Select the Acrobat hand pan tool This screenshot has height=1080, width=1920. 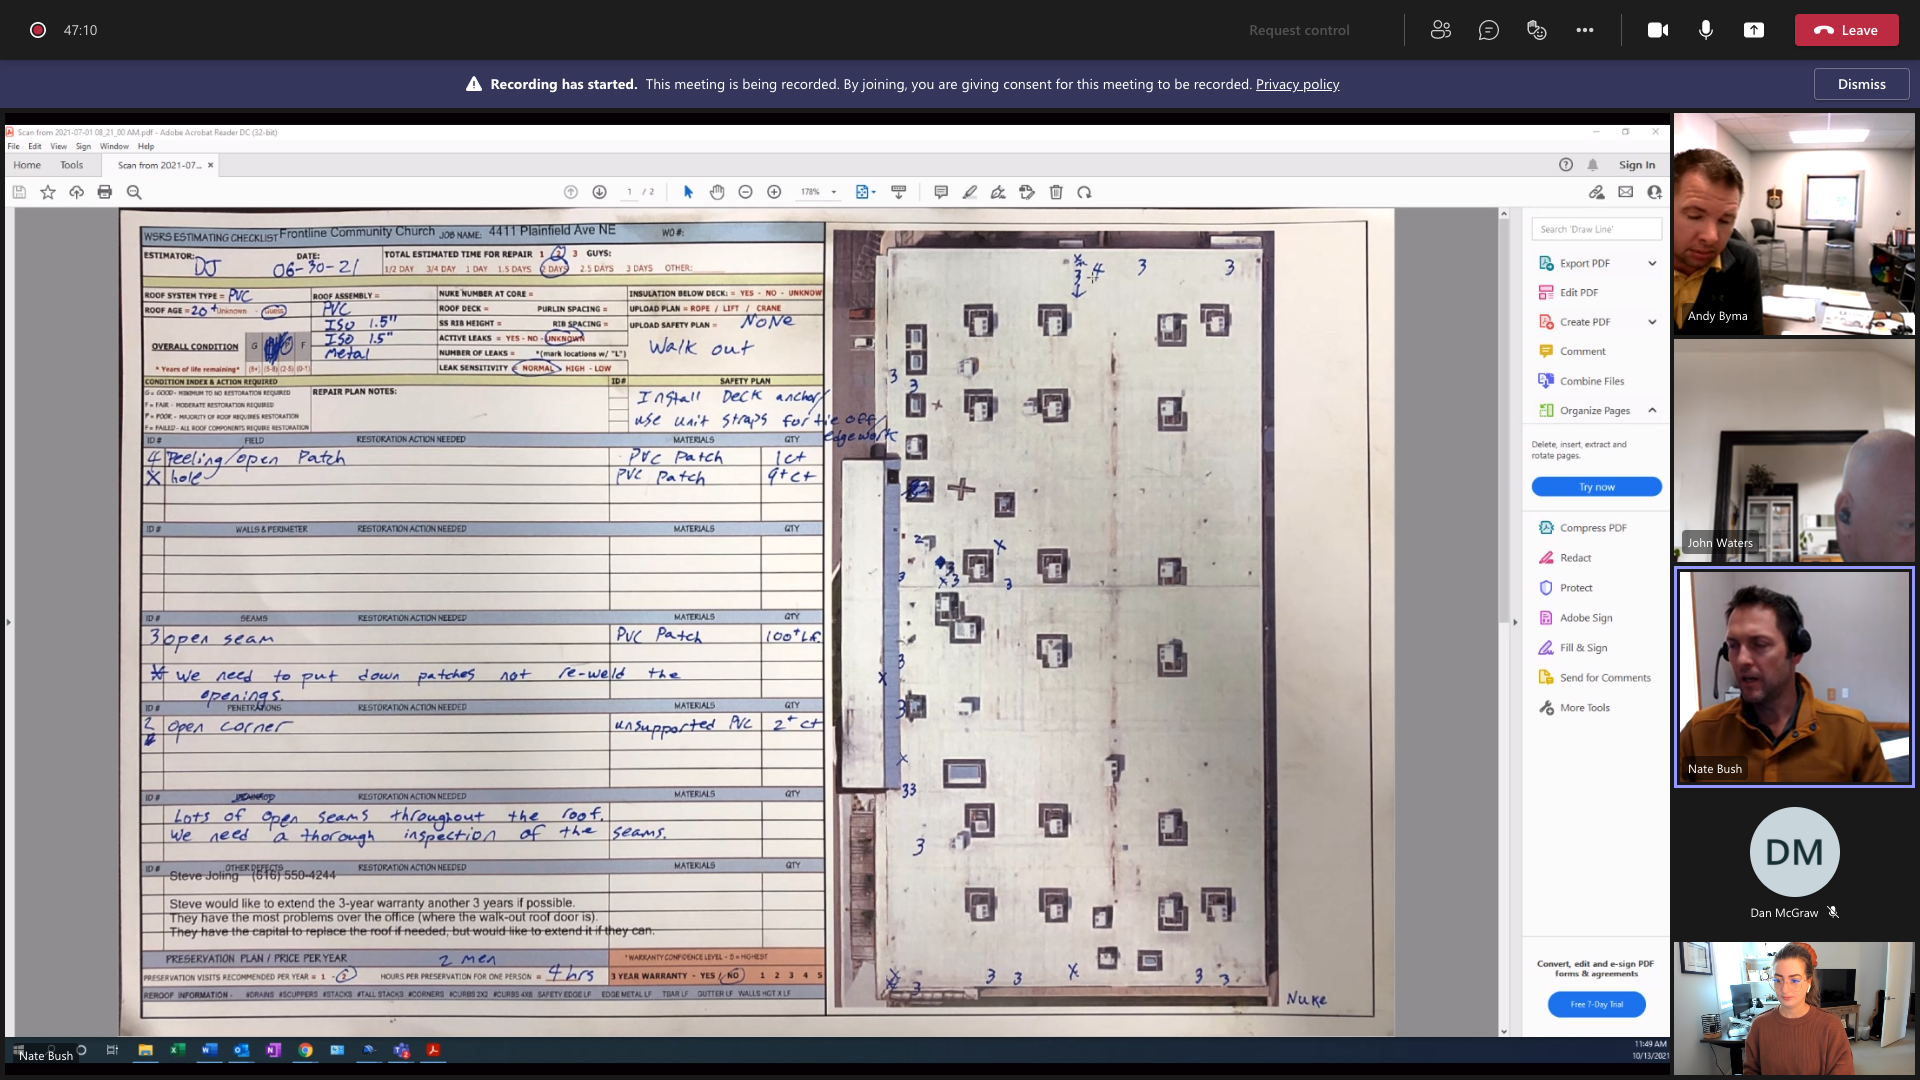click(x=717, y=192)
